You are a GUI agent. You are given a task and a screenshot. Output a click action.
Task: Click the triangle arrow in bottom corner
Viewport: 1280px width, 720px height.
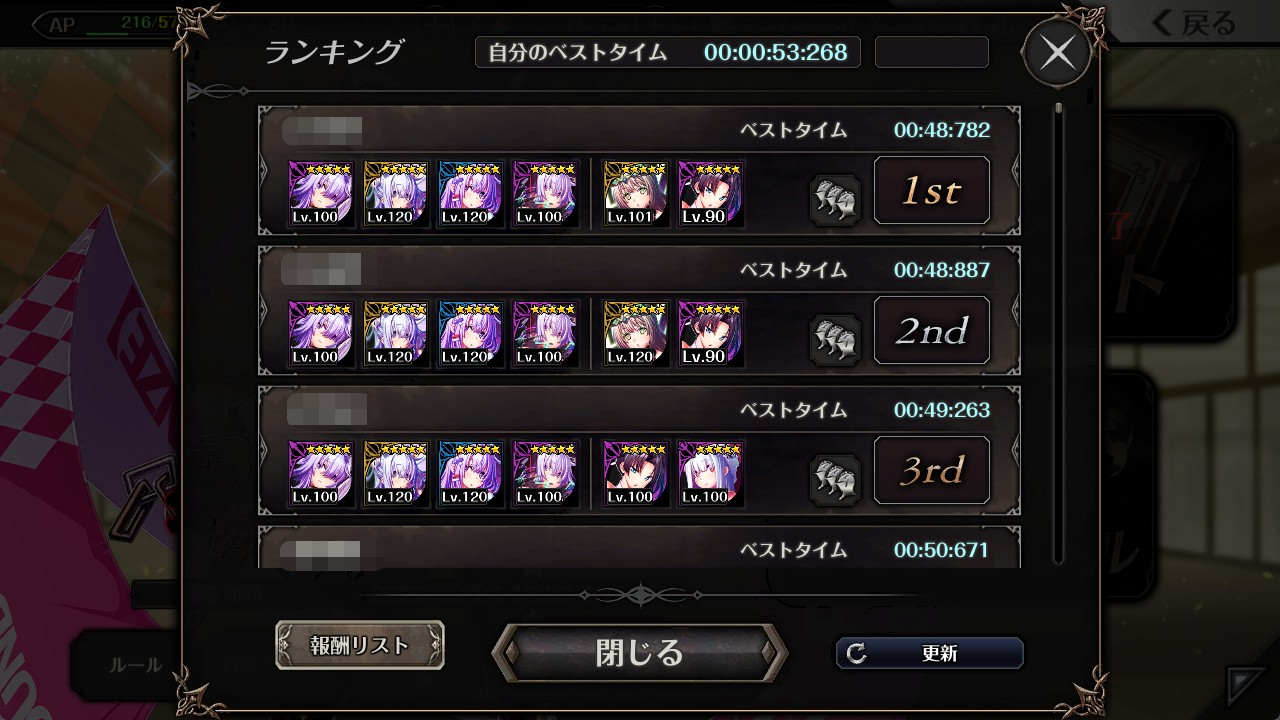point(1247,687)
